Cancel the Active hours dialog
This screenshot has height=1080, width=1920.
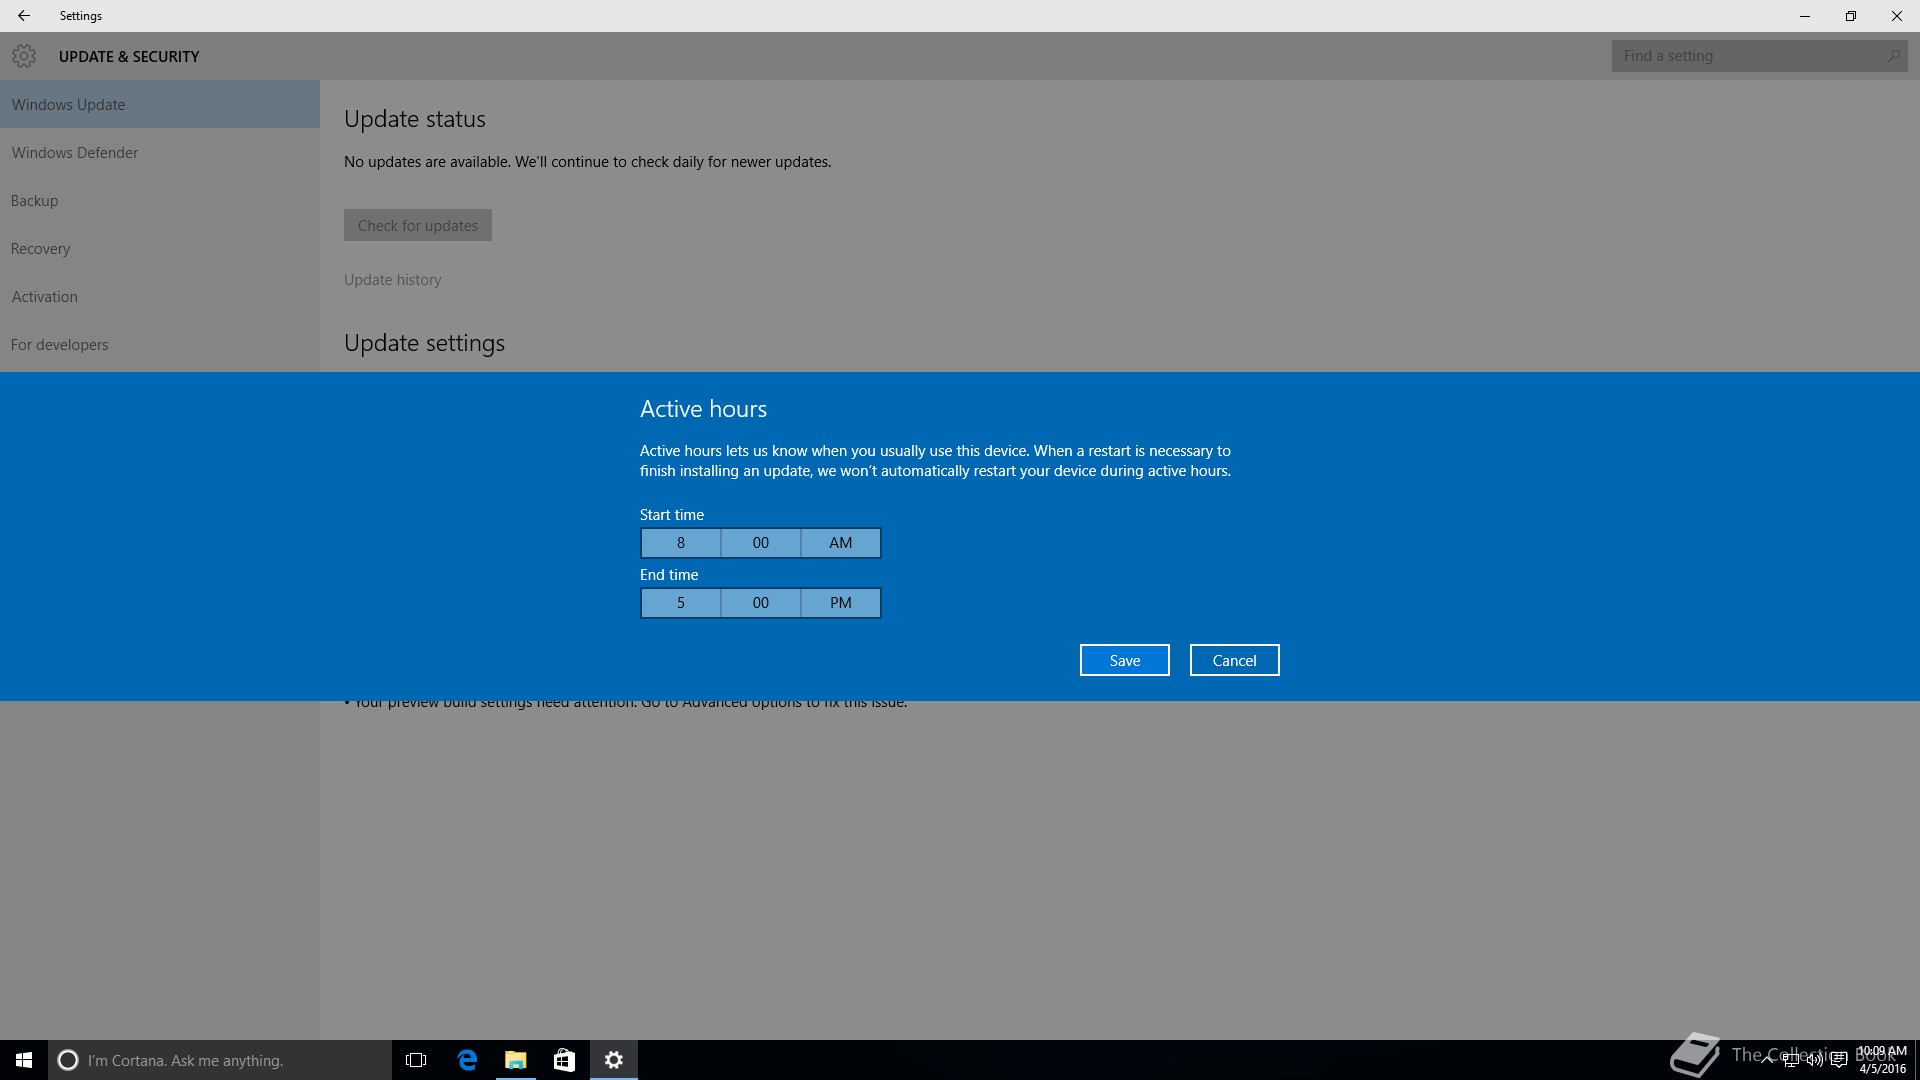[1234, 660]
